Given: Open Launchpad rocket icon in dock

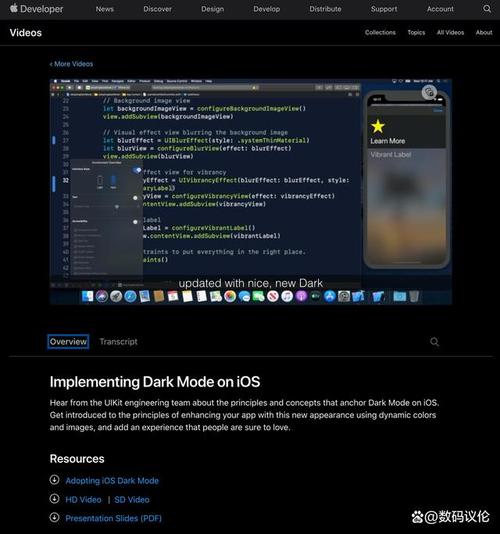Looking at the screenshot, I should point(116,296).
